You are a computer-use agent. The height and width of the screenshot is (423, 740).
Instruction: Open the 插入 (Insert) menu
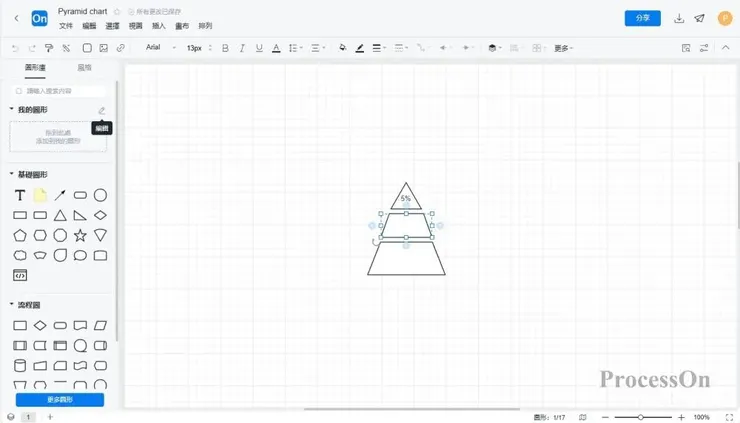pyautogui.click(x=159, y=26)
